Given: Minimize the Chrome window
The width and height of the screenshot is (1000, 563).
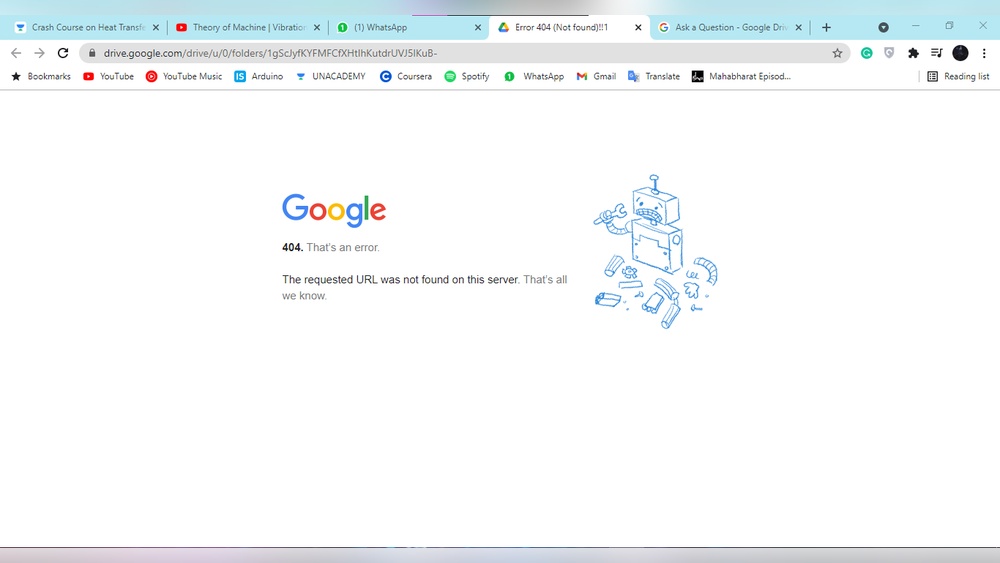Looking at the screenshot, I should pos(916,26).
